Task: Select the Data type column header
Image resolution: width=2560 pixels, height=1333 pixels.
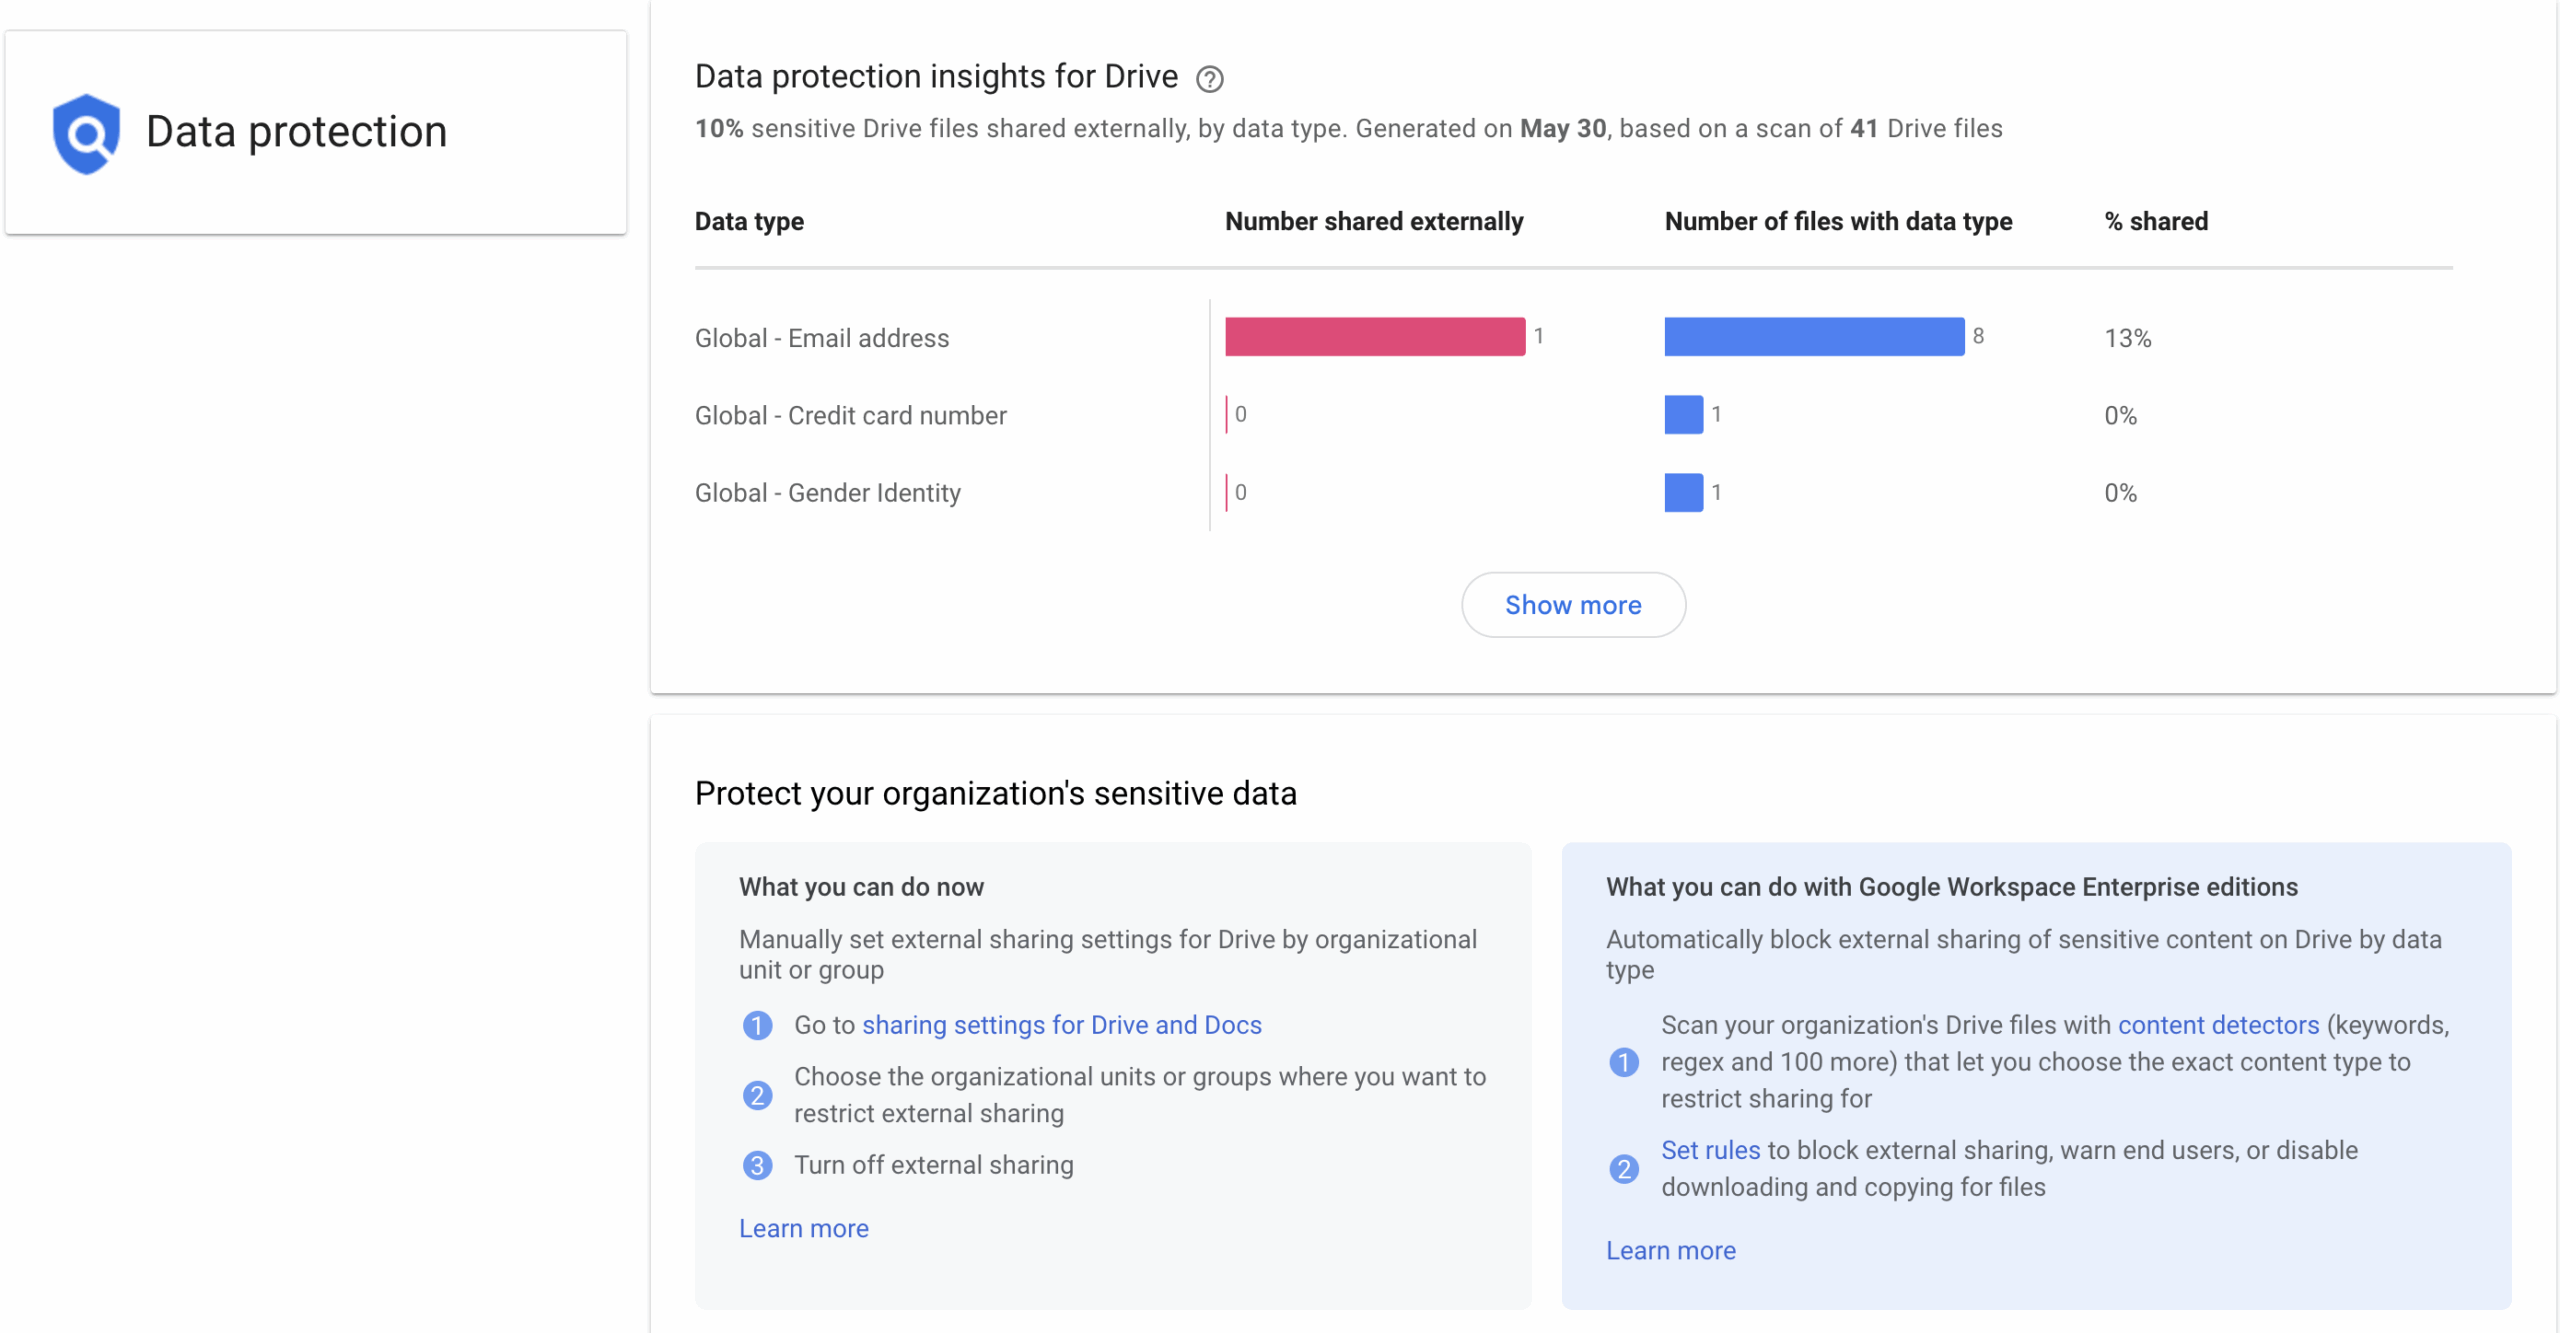Action: pos(749,221)
